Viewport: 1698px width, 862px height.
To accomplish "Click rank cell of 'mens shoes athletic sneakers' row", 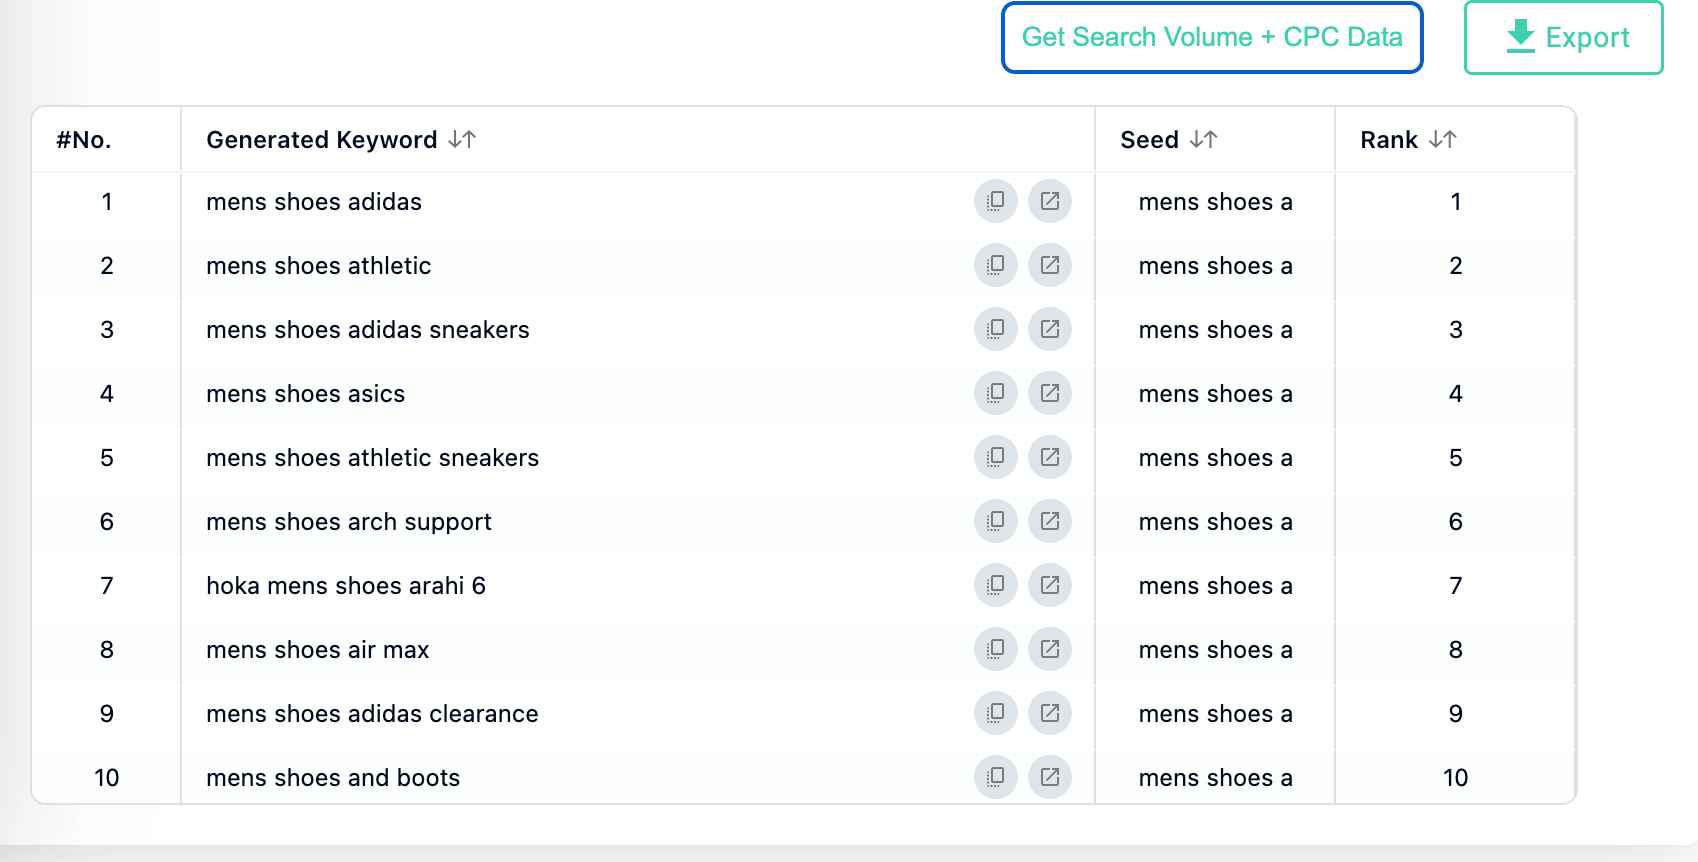I will (1456, 458).
